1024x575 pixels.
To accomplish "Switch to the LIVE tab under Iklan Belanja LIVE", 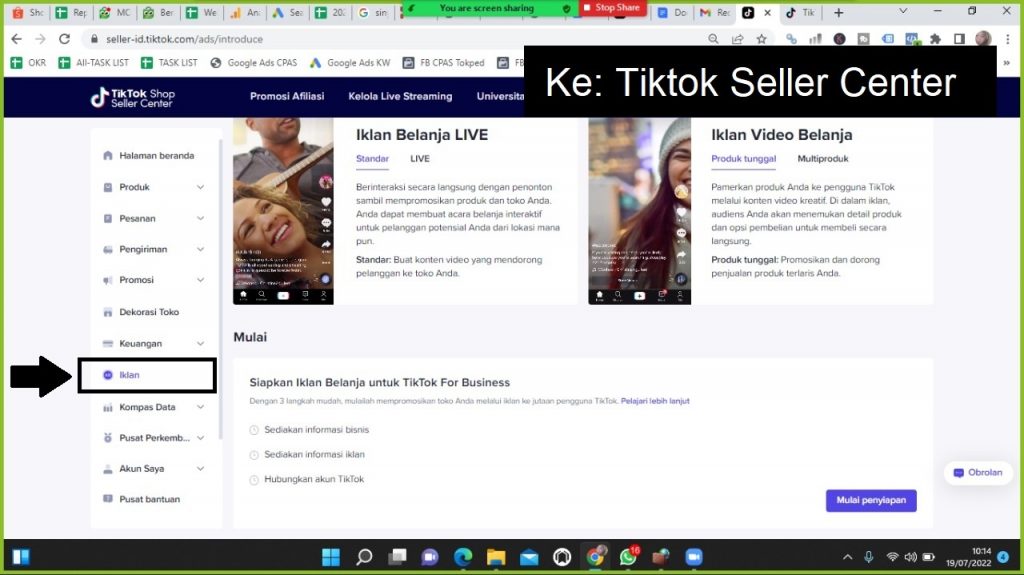I will coord(420,159).
